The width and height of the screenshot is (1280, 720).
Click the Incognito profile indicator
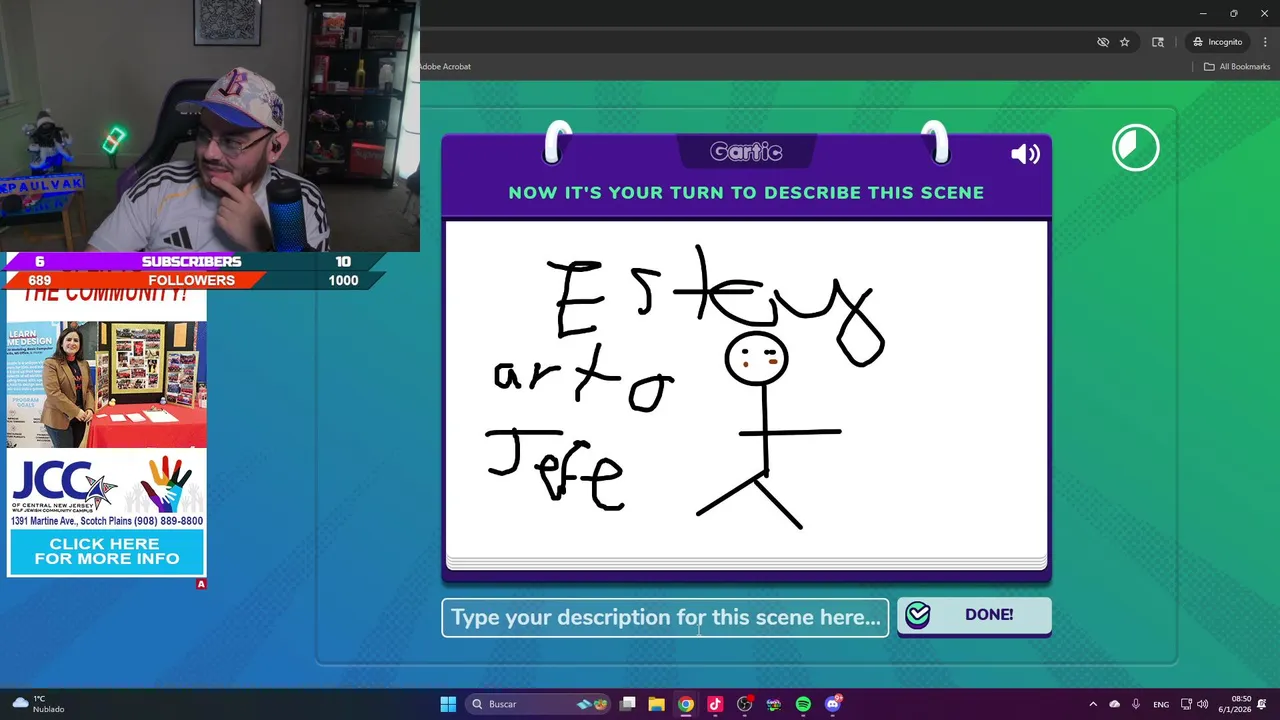pos(1217,42)
